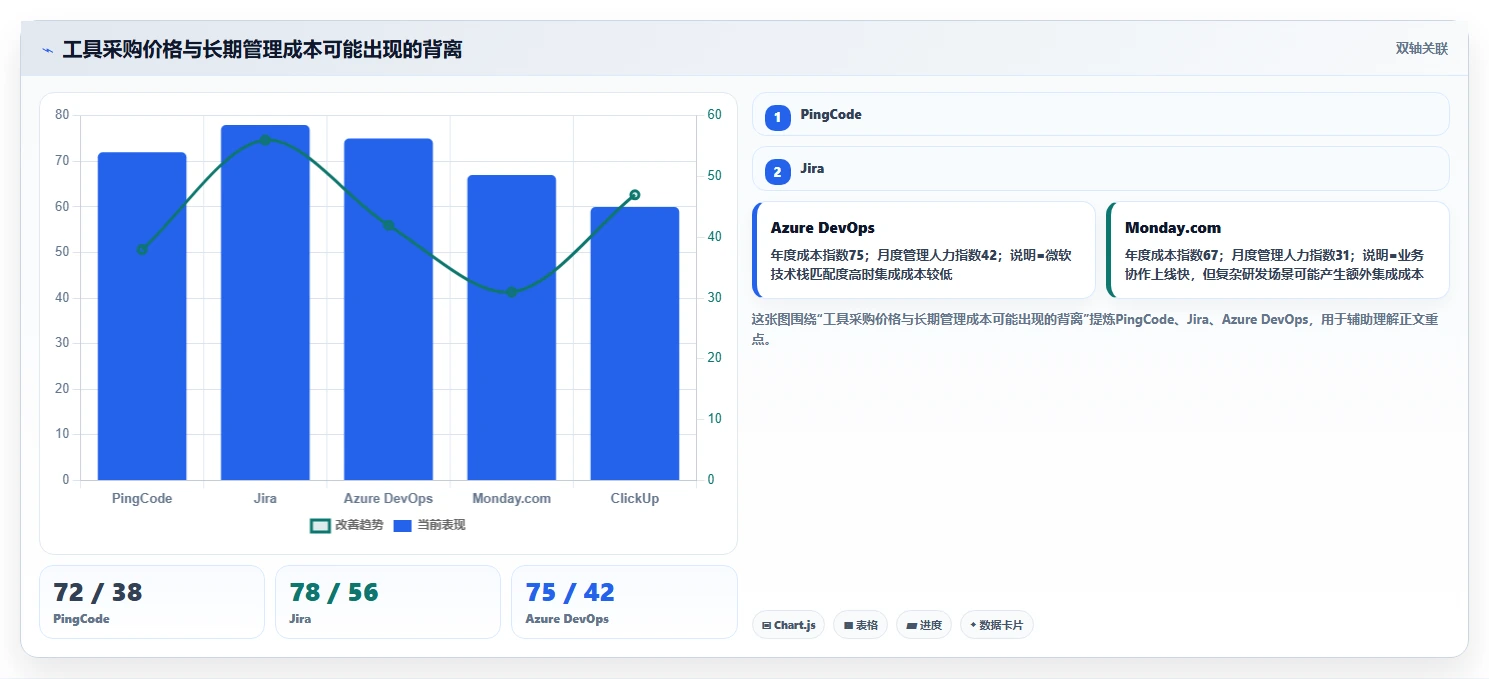Open the Jira list row
This screenshot has width=1489, height=679.
1100,168
